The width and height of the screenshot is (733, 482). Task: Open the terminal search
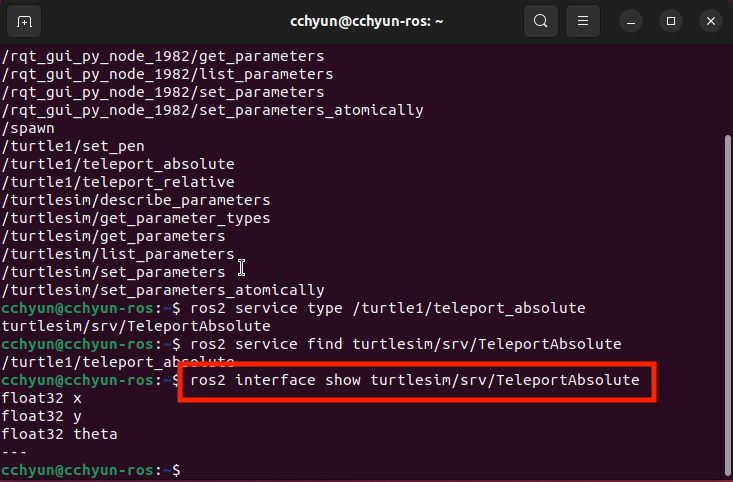click(541, 21)
